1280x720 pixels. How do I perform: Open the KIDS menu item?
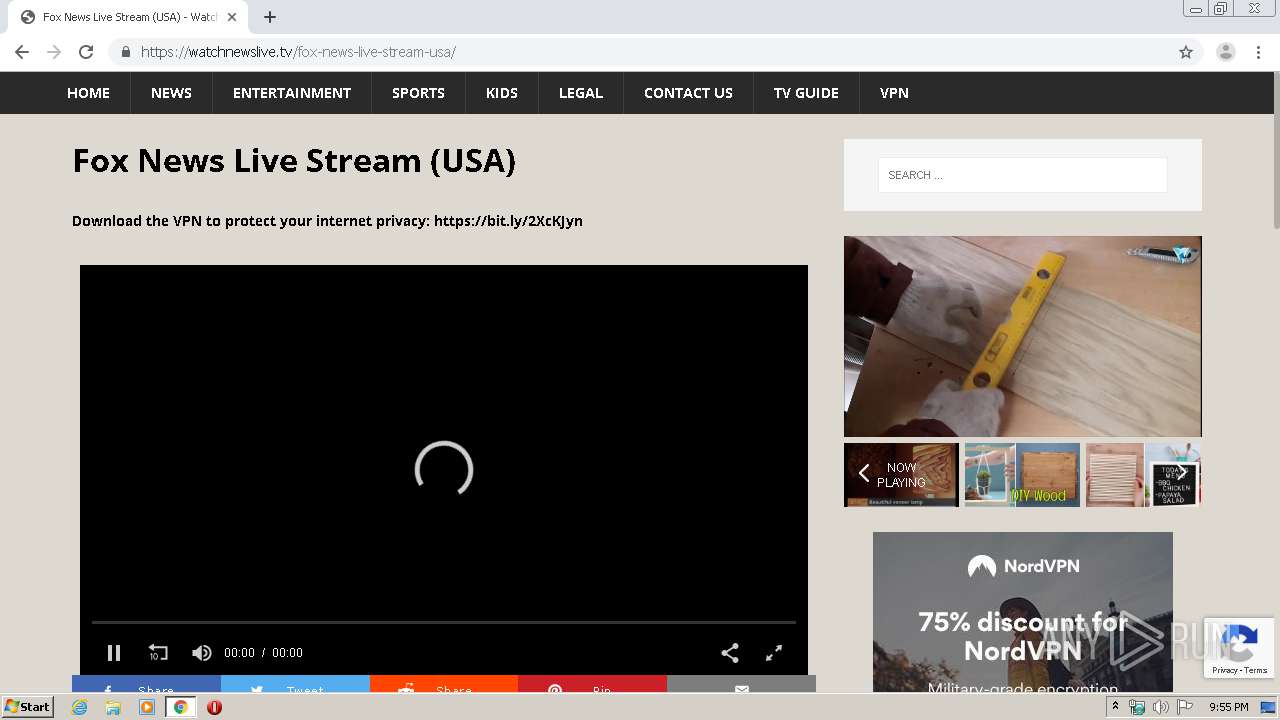point(502,93)
